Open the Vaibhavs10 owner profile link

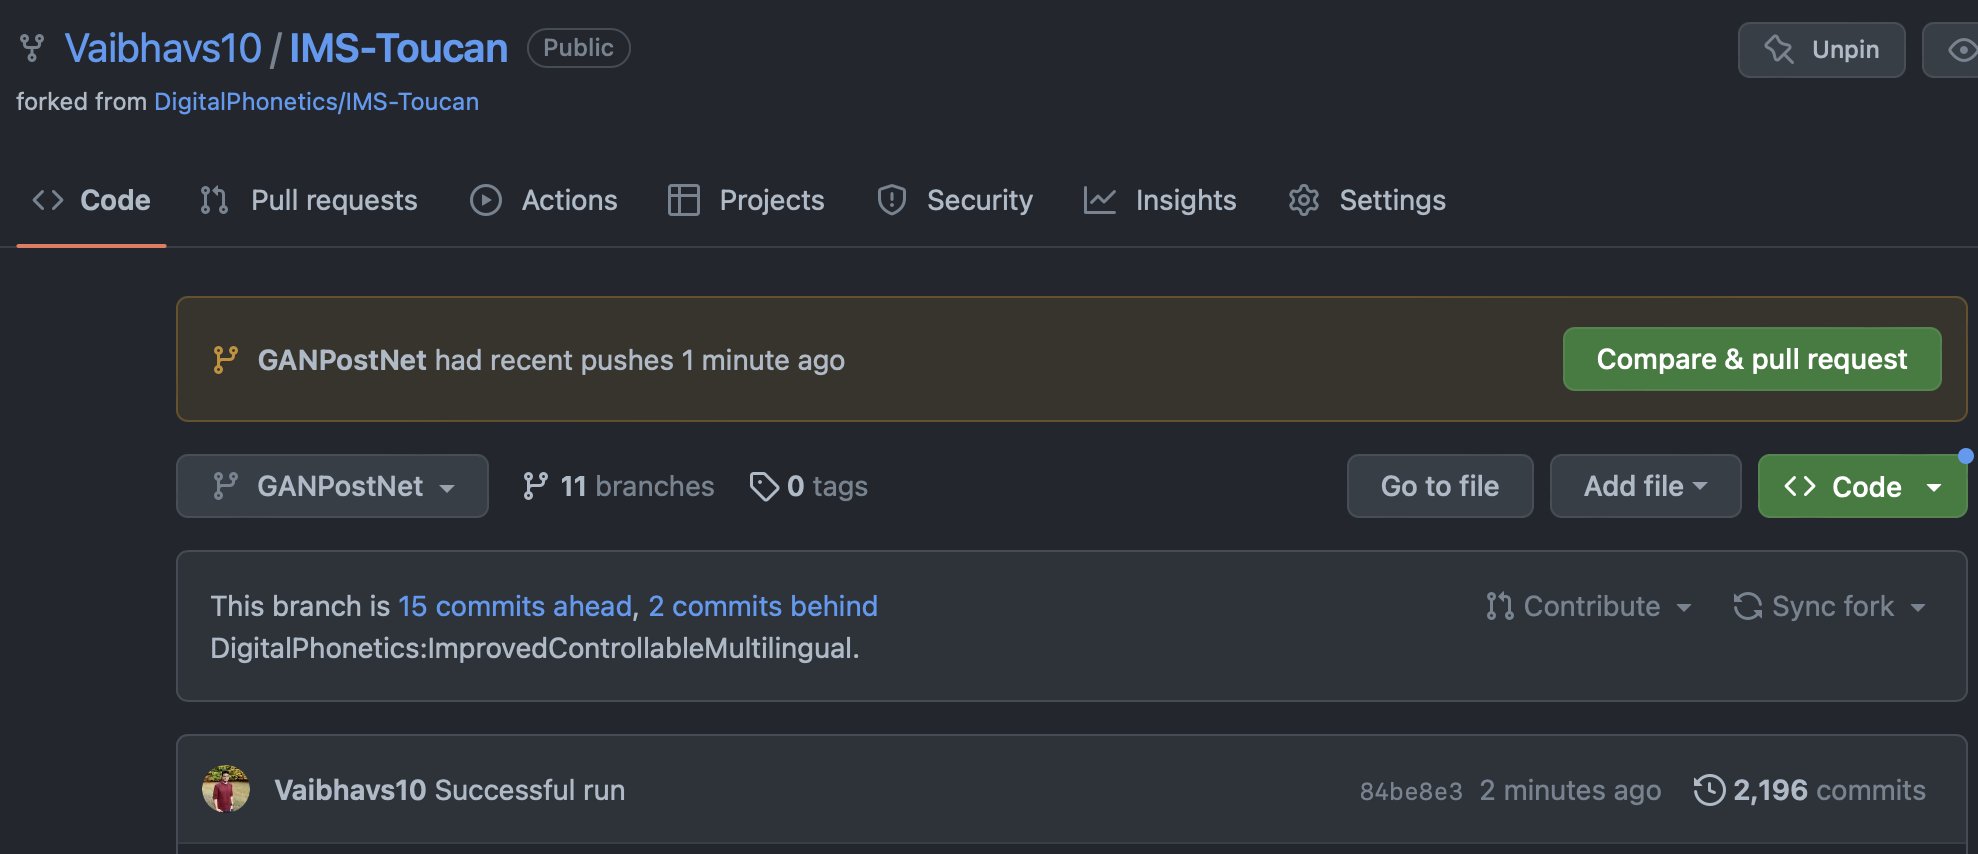point(163,48)
